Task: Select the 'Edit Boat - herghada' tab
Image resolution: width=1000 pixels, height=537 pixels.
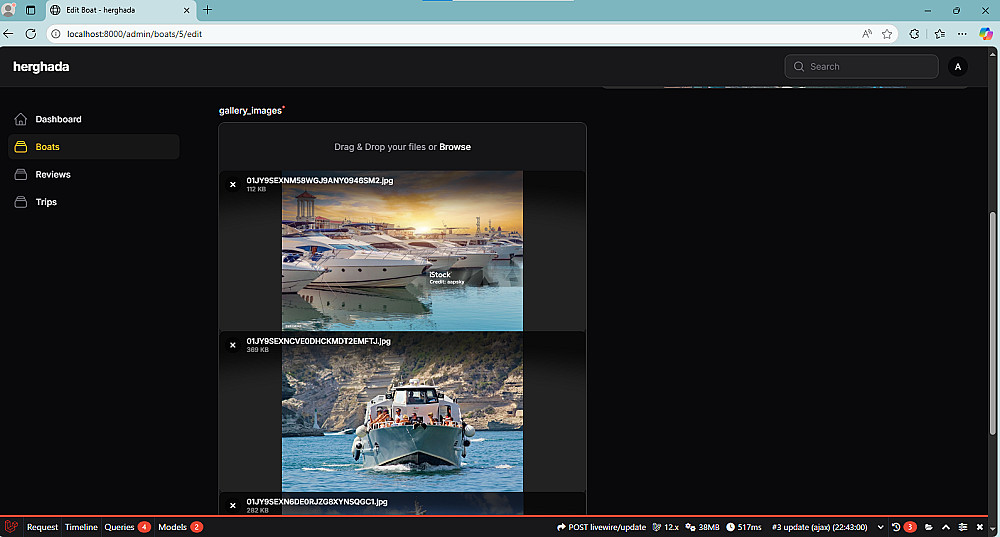Action: (x=121, y=10)
